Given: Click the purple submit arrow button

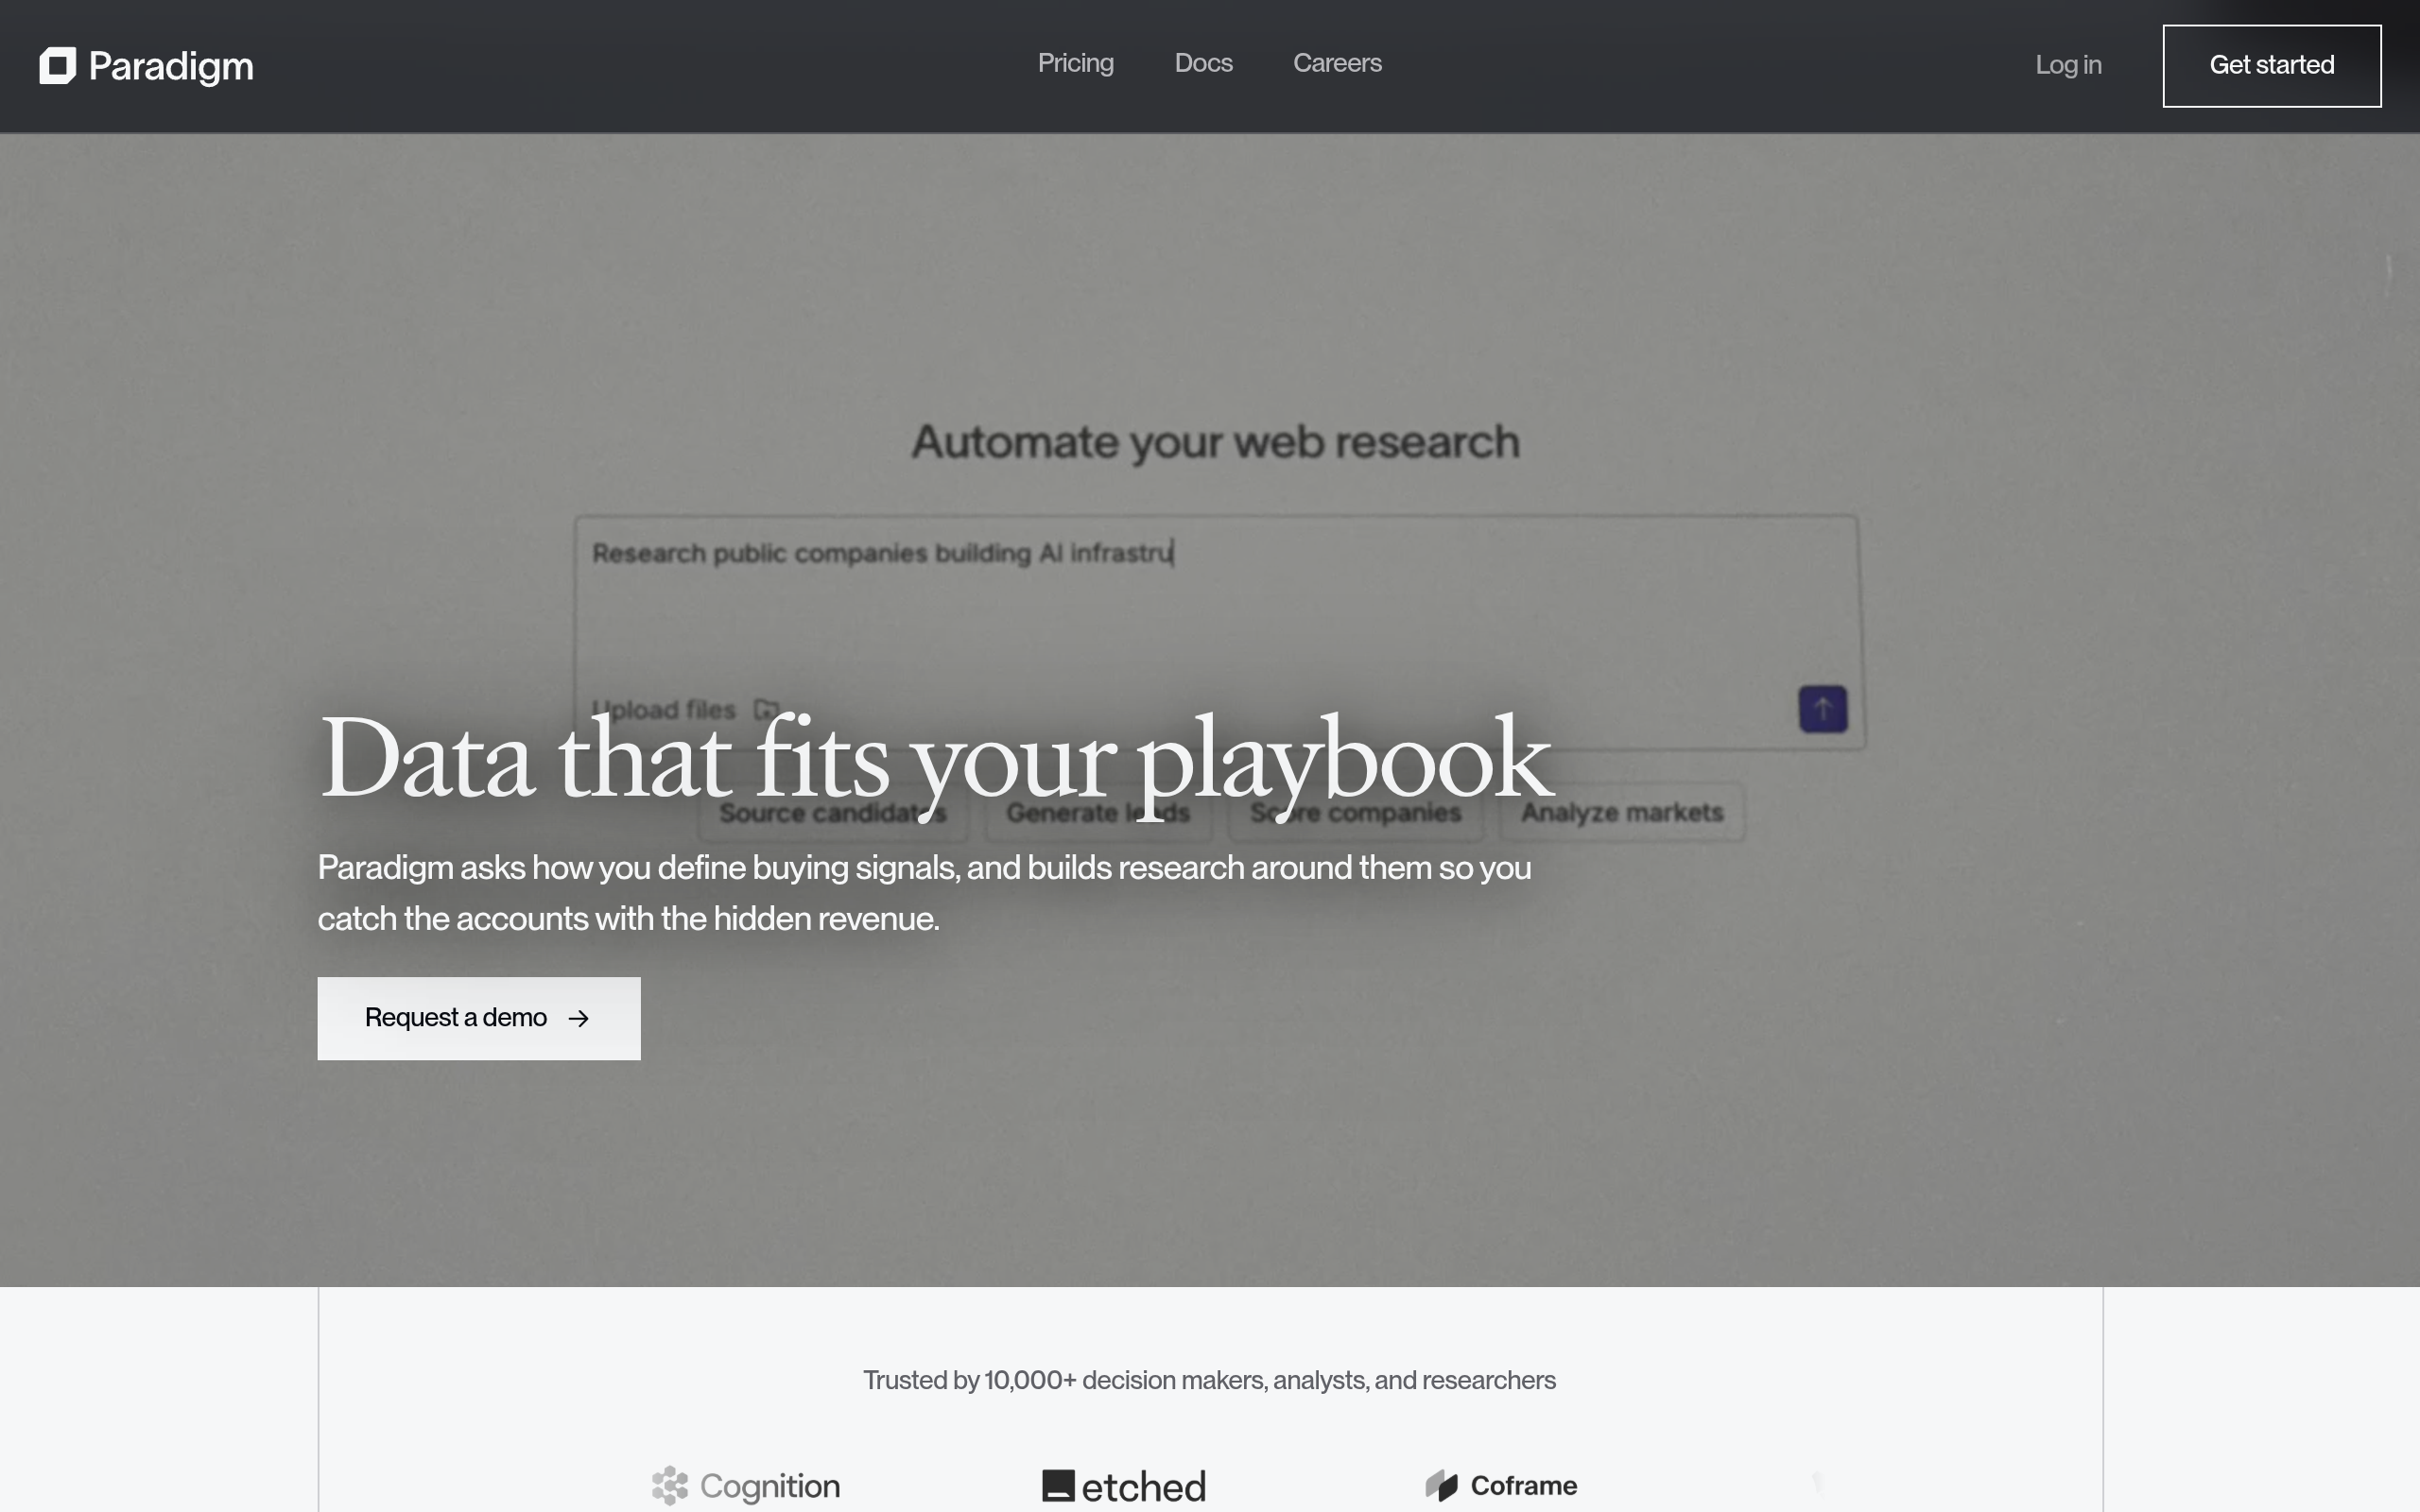Looking at the screenshot, I should (x=1822, y=709).
